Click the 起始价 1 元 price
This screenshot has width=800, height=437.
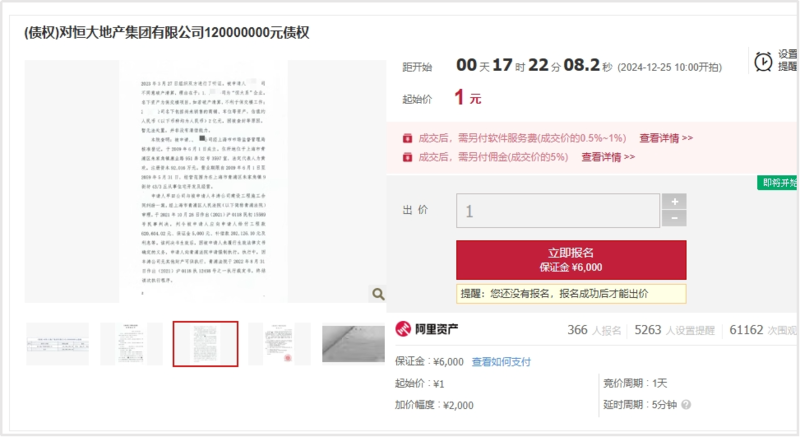(x=467, y=97)
